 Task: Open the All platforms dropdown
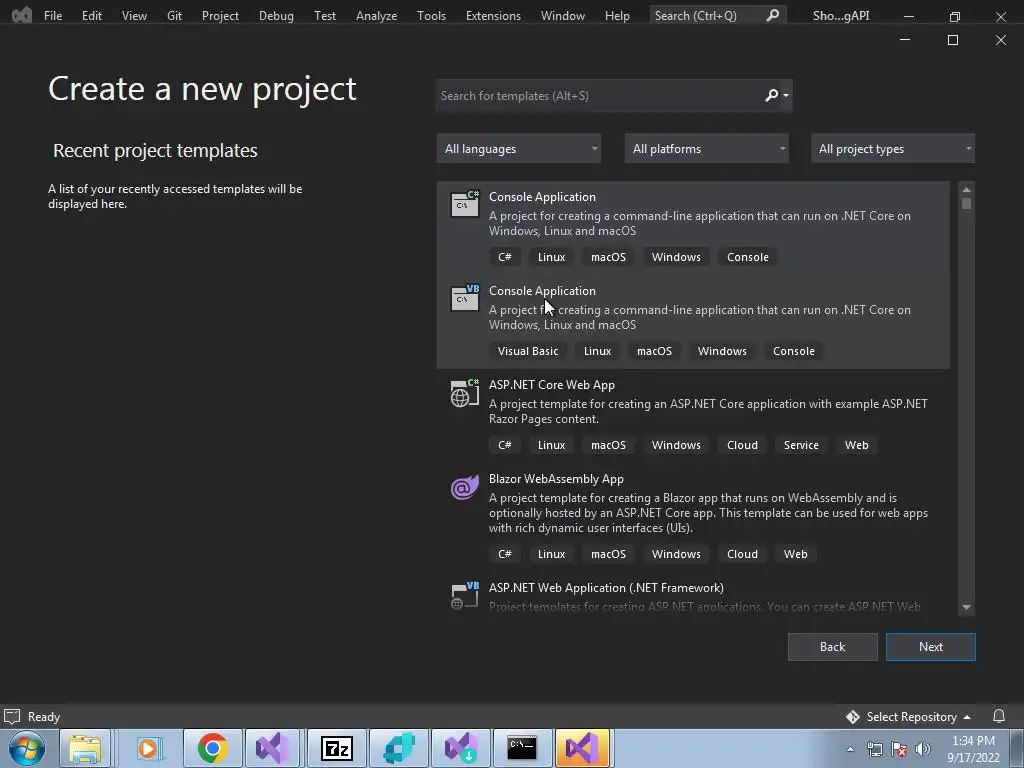pyautogui.click(x=706, y=149)
